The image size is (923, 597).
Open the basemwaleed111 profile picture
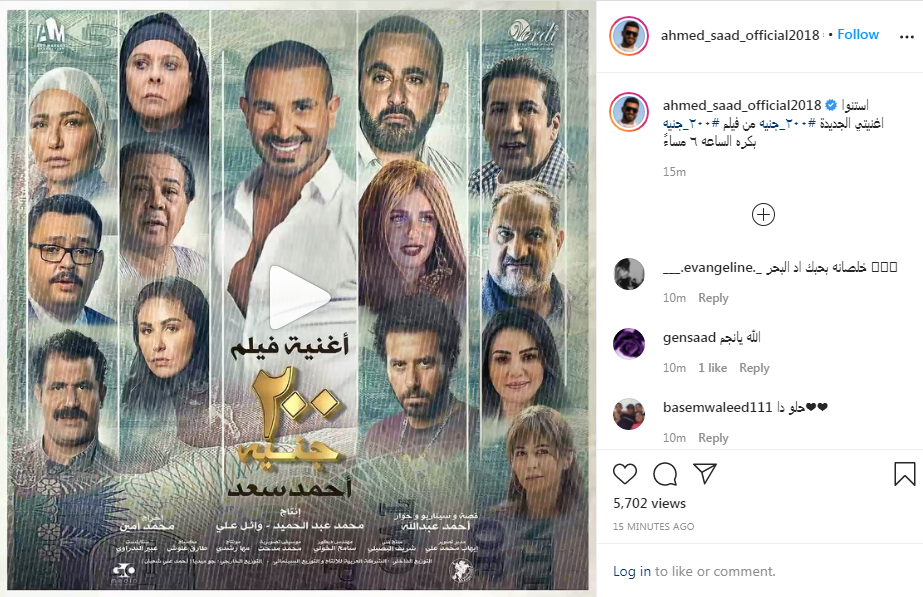(629, 414)
